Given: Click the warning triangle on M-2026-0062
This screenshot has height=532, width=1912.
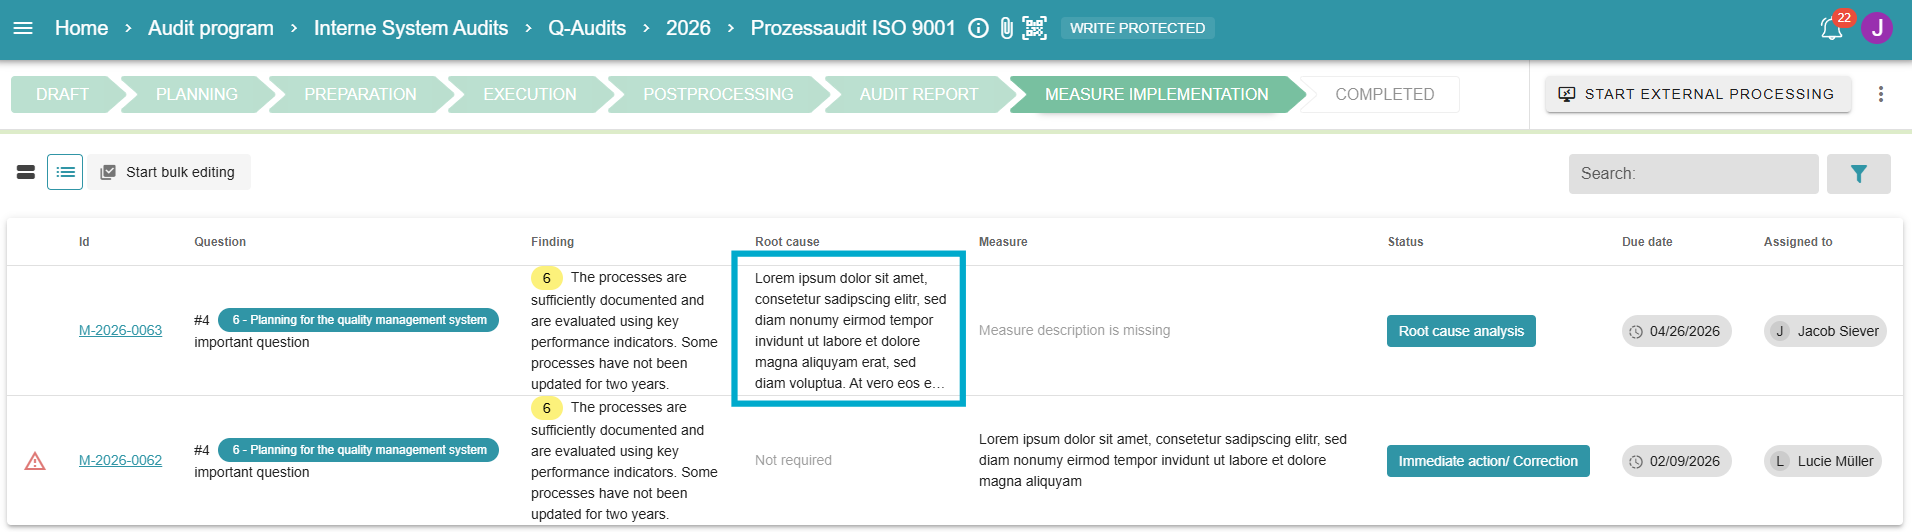Looking at the screenshot, I should [x=35, y=461].
